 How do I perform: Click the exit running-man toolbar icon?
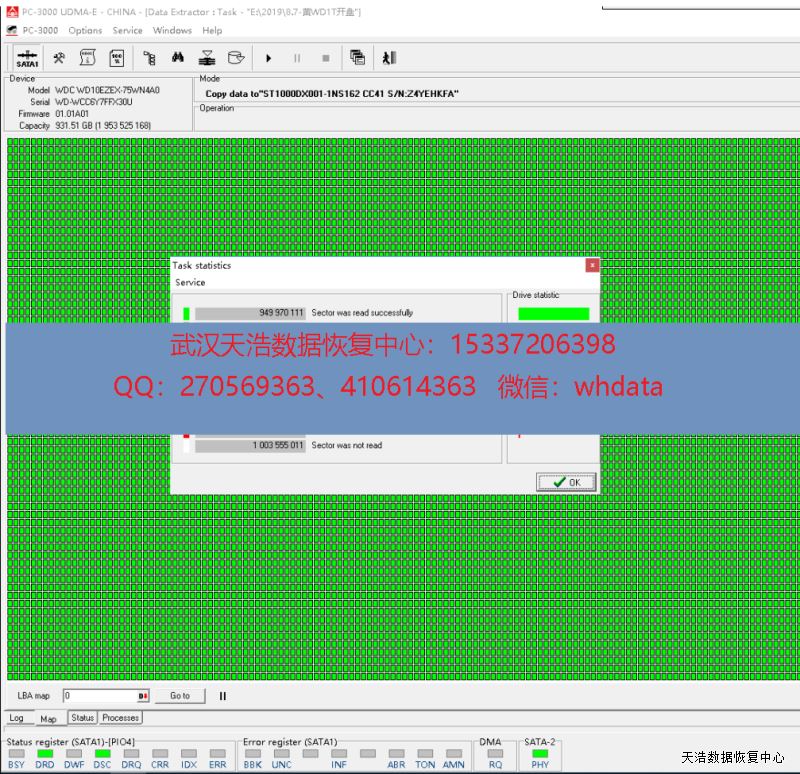pos(389,58)
